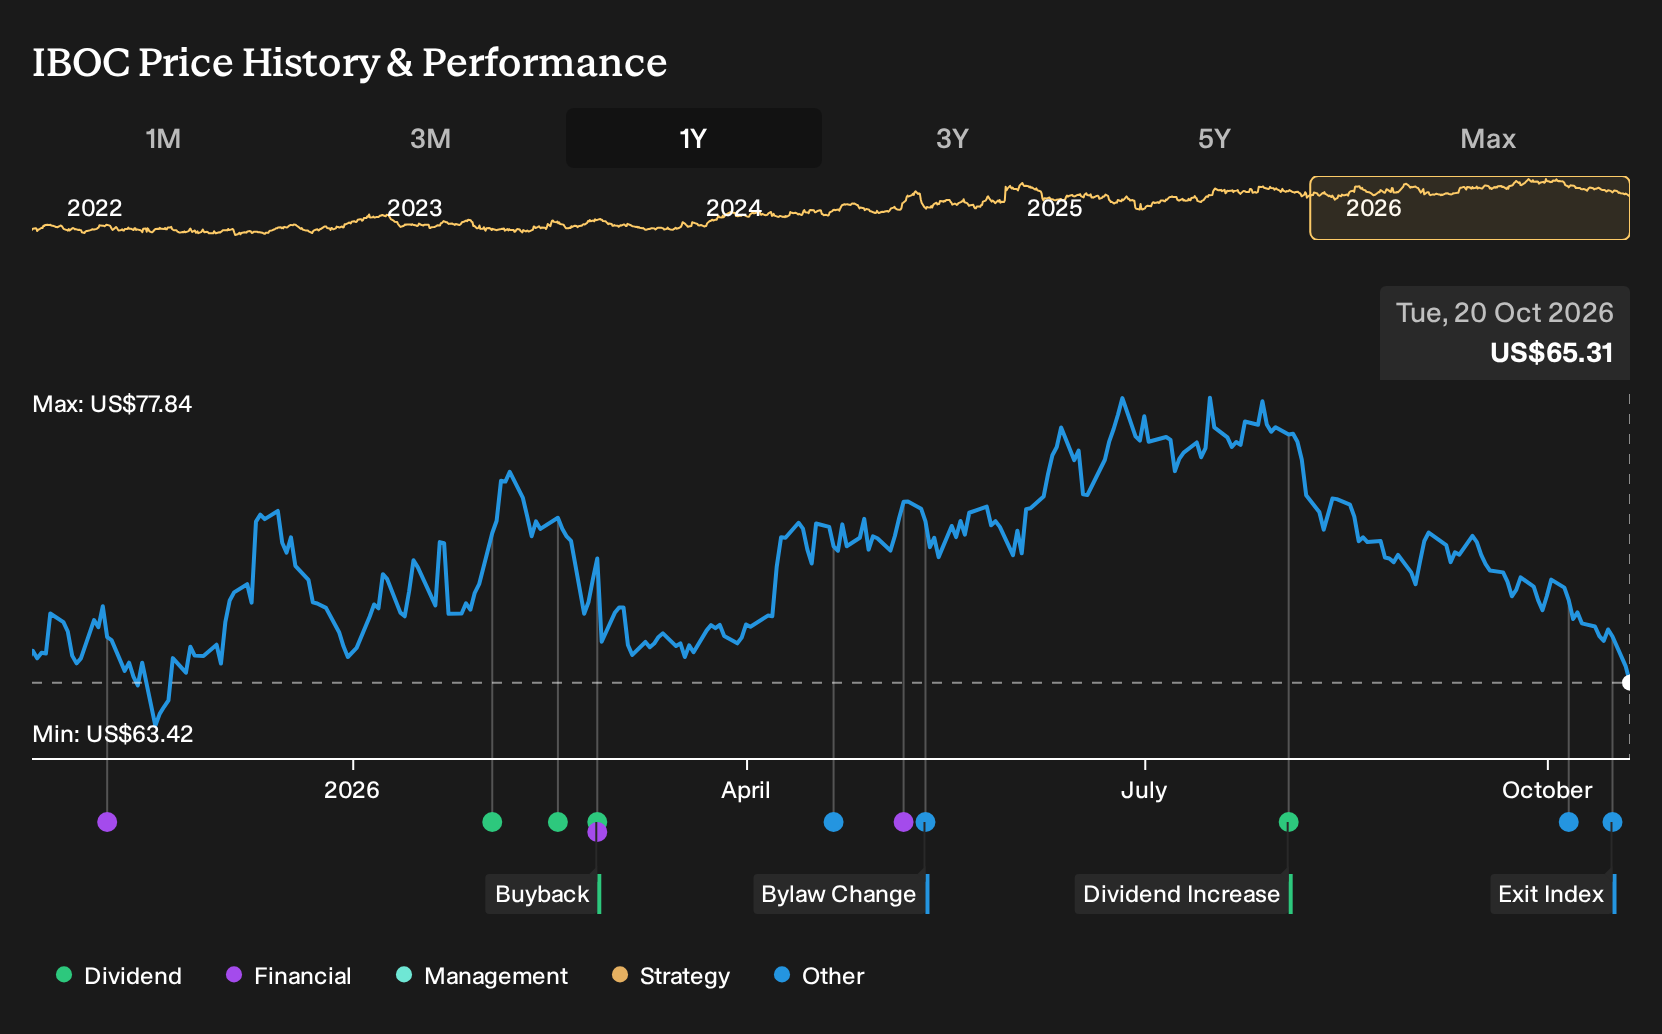Open the Max range tab
Viewport: 1662px width, 1034px height.
coord(1488,138)
